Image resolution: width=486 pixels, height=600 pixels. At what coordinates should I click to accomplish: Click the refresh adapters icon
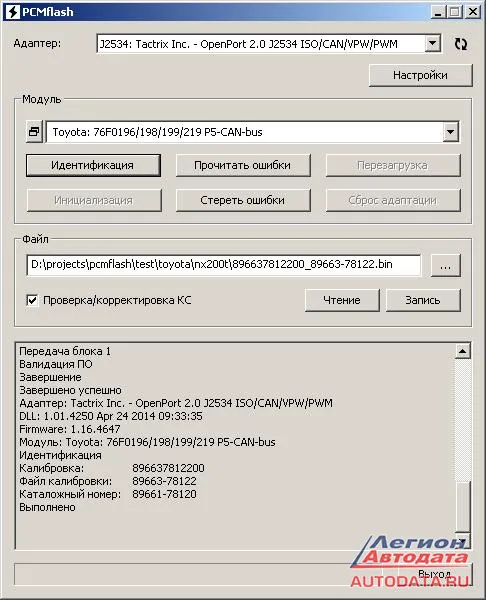click(x=461, y=44)
